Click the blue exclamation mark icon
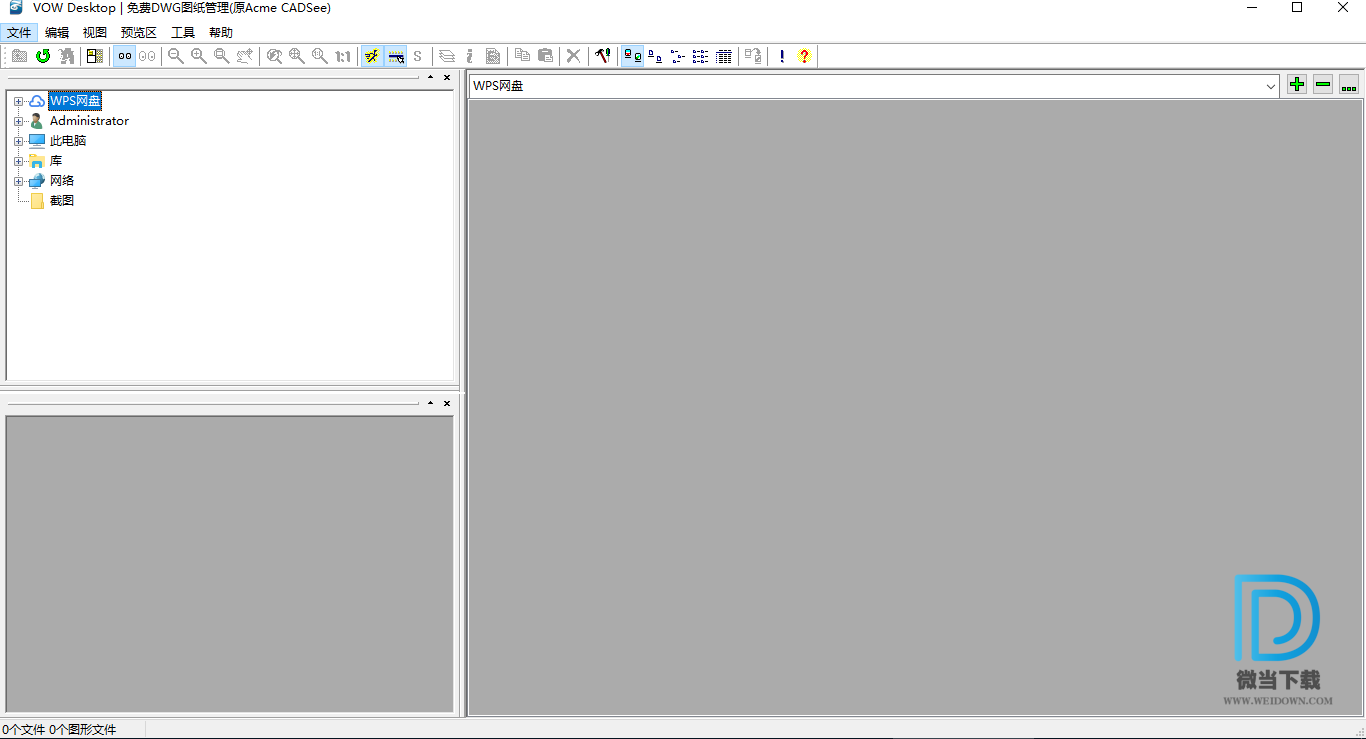Image resolution: width=1366 pixels, height=739 pixels. pos(782,56)
